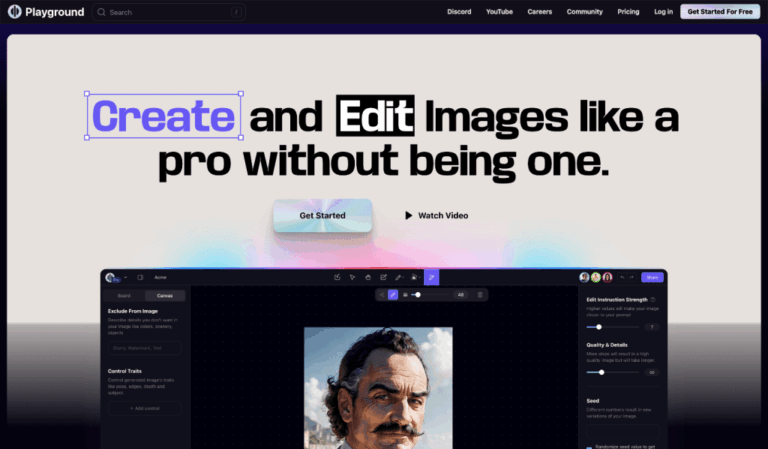Click the search magnifier icon
768x449 pixels.
101,12
